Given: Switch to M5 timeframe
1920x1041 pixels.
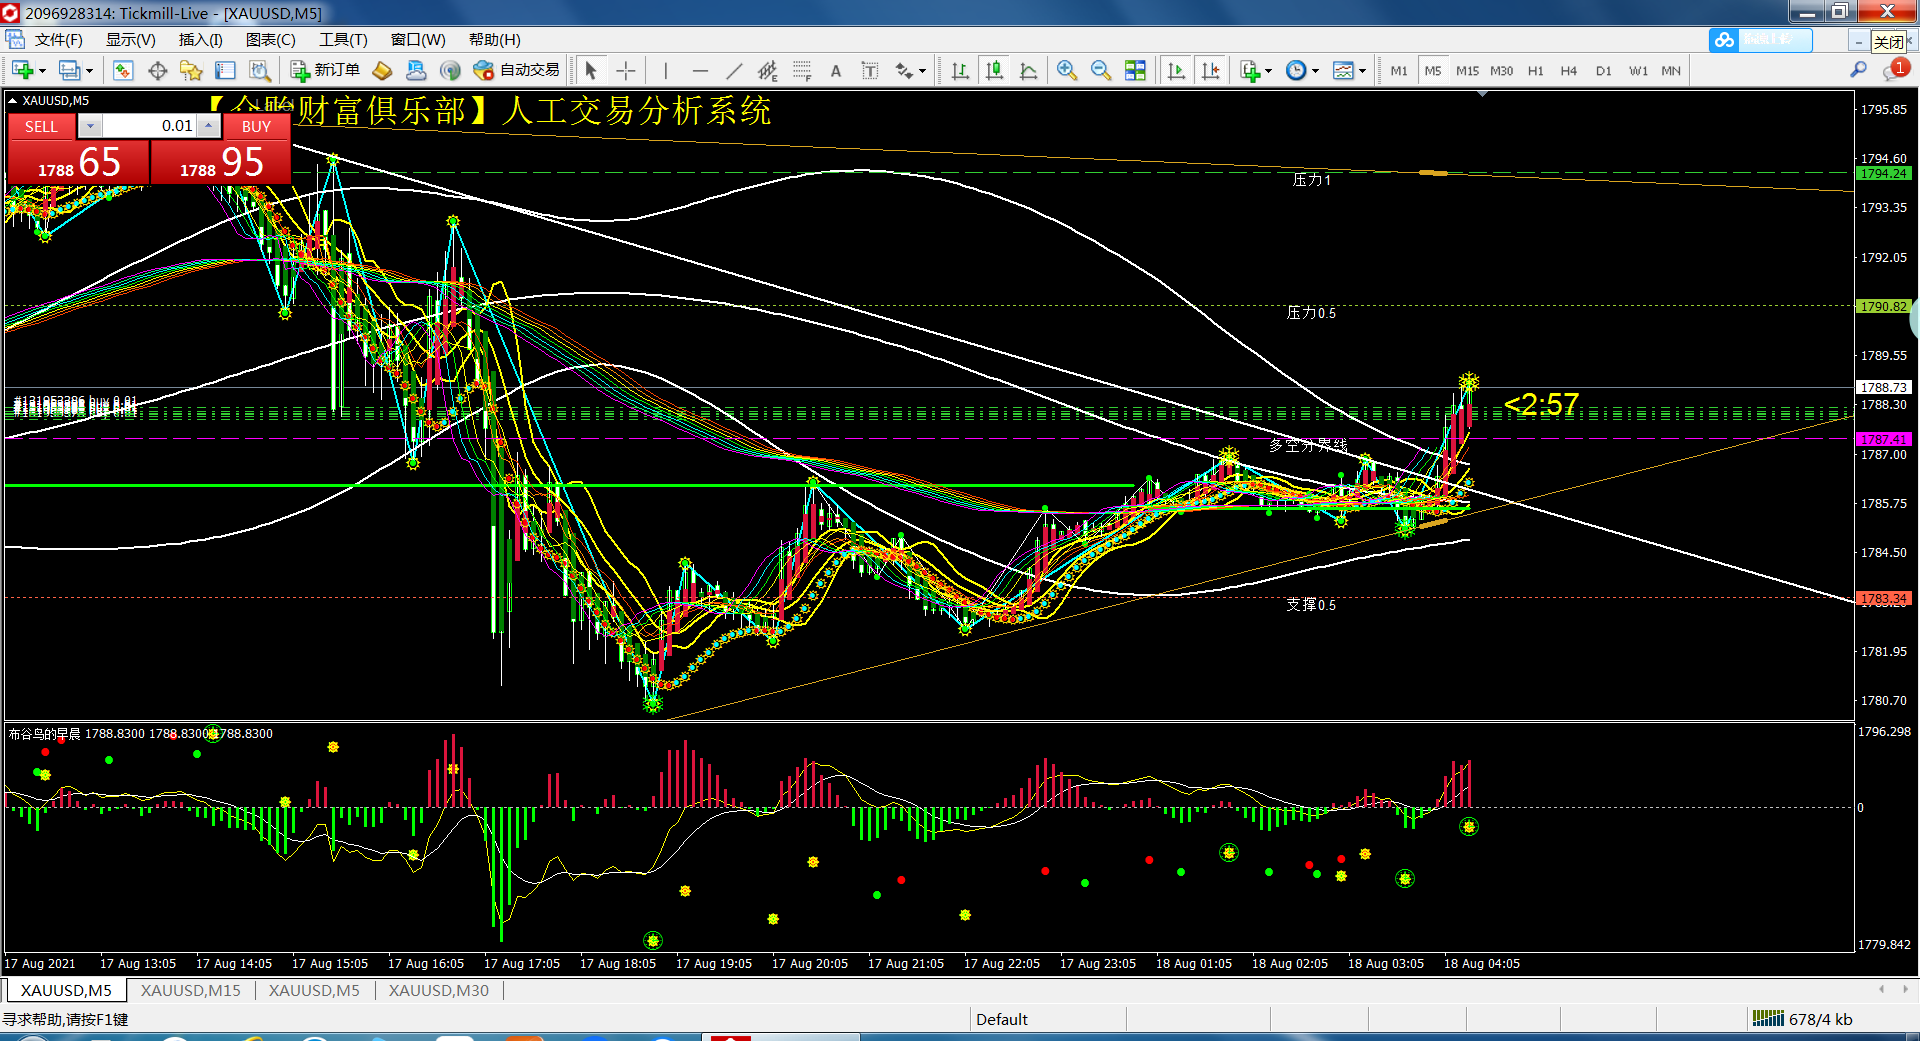Looking at the screenshot, I should (x=1433, y=71).
